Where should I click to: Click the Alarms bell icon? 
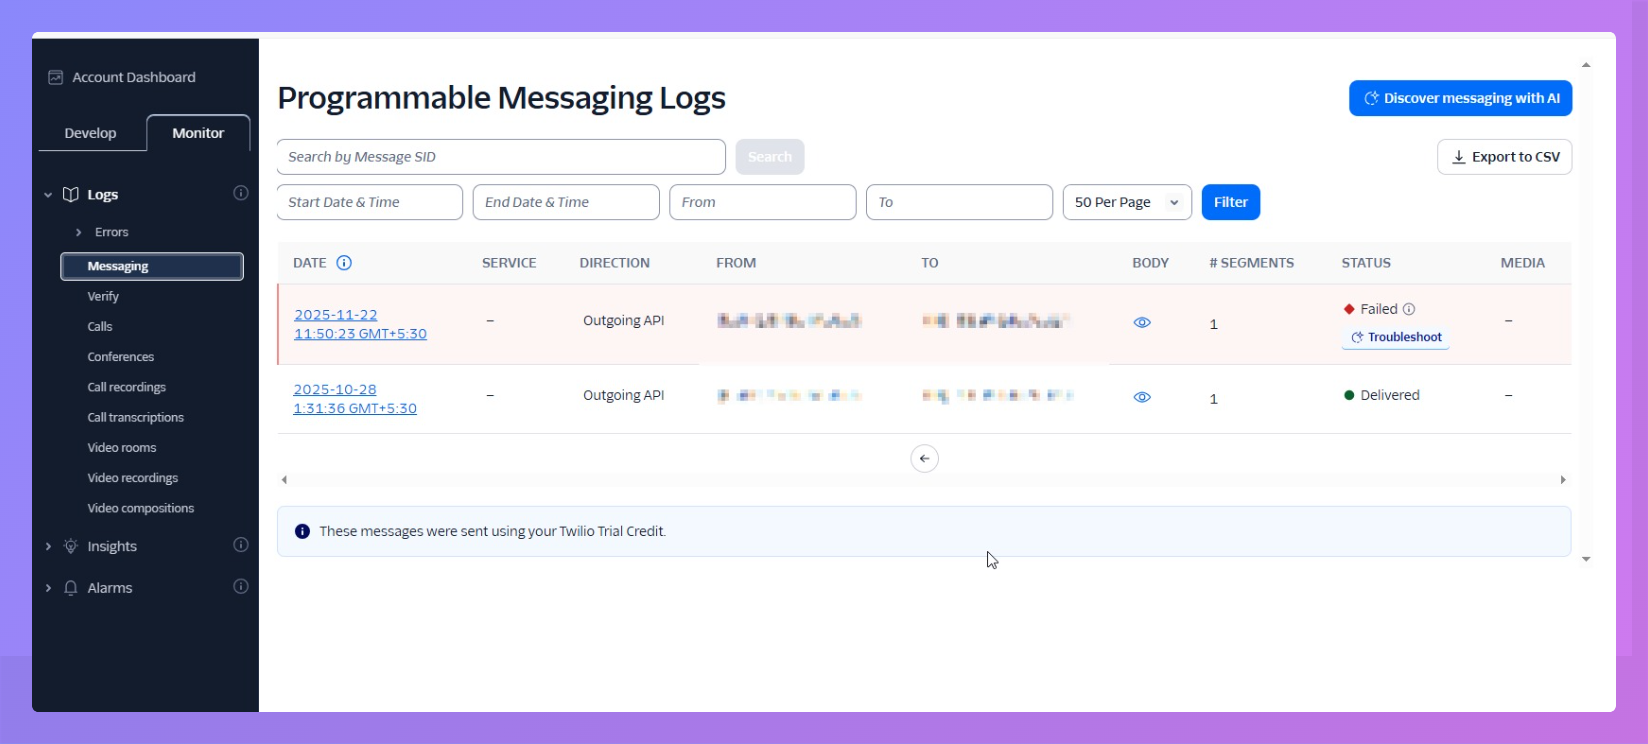pyautogui.click(x=71, y=588)
